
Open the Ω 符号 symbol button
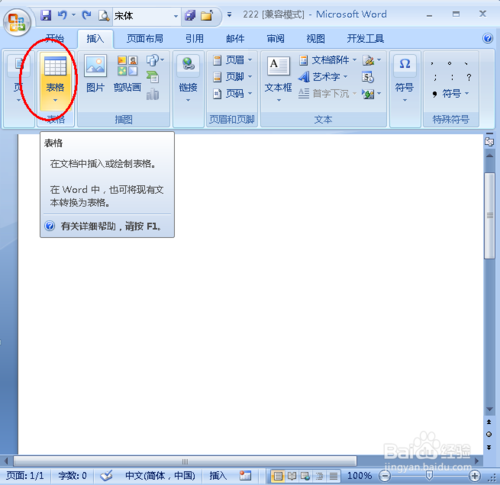tap(405, 79)
